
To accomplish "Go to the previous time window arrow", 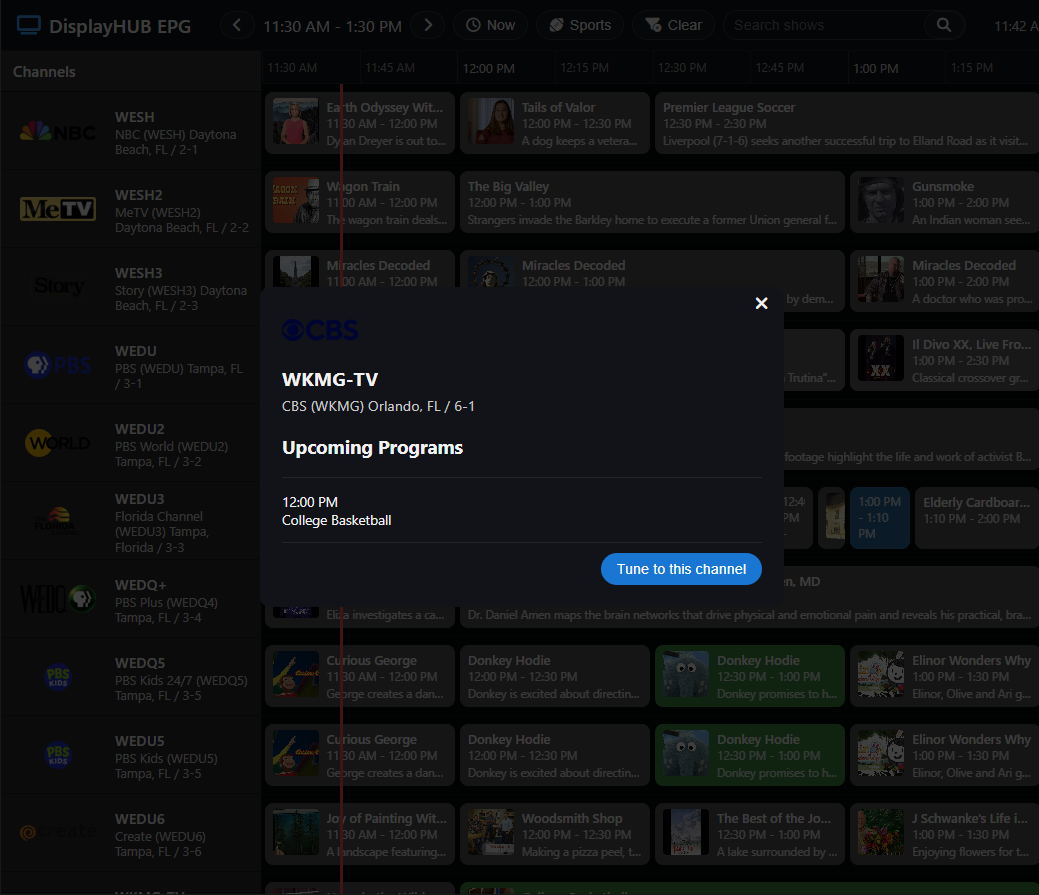I will (237, 25).
